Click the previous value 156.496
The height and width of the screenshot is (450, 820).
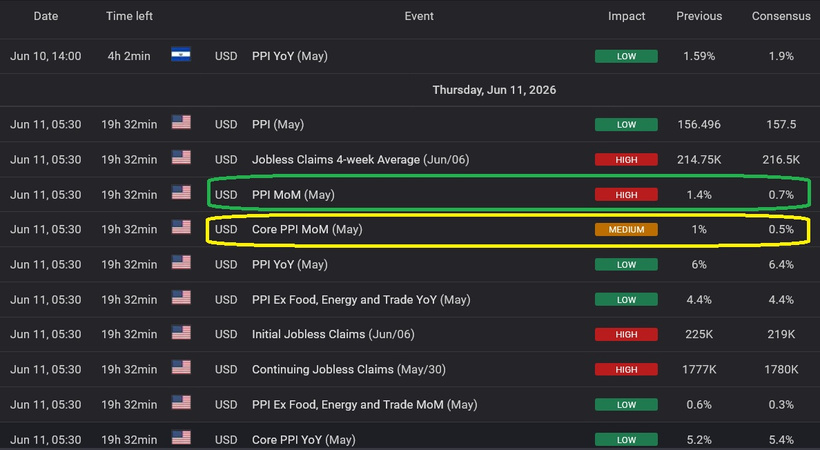tap(699, 125)
